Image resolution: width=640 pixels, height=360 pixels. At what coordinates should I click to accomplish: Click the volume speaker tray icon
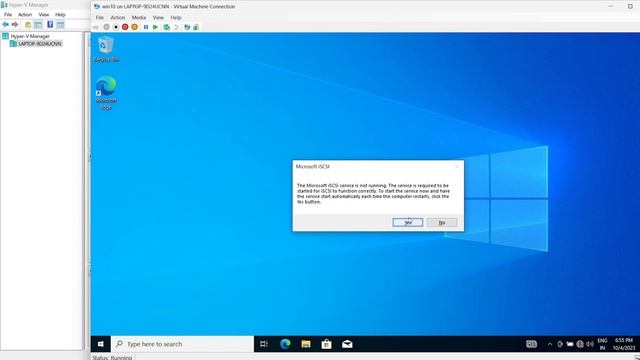point(590,344)
